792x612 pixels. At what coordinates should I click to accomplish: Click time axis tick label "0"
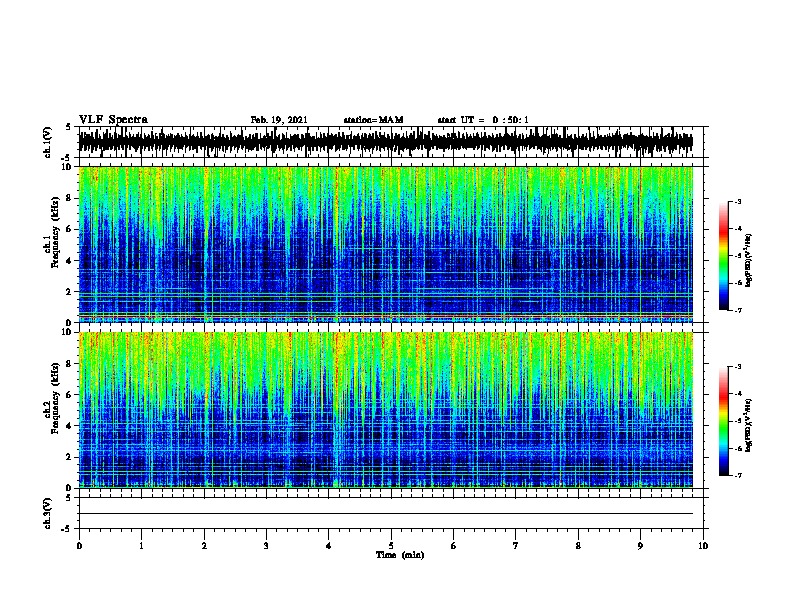tap(79, 546)
